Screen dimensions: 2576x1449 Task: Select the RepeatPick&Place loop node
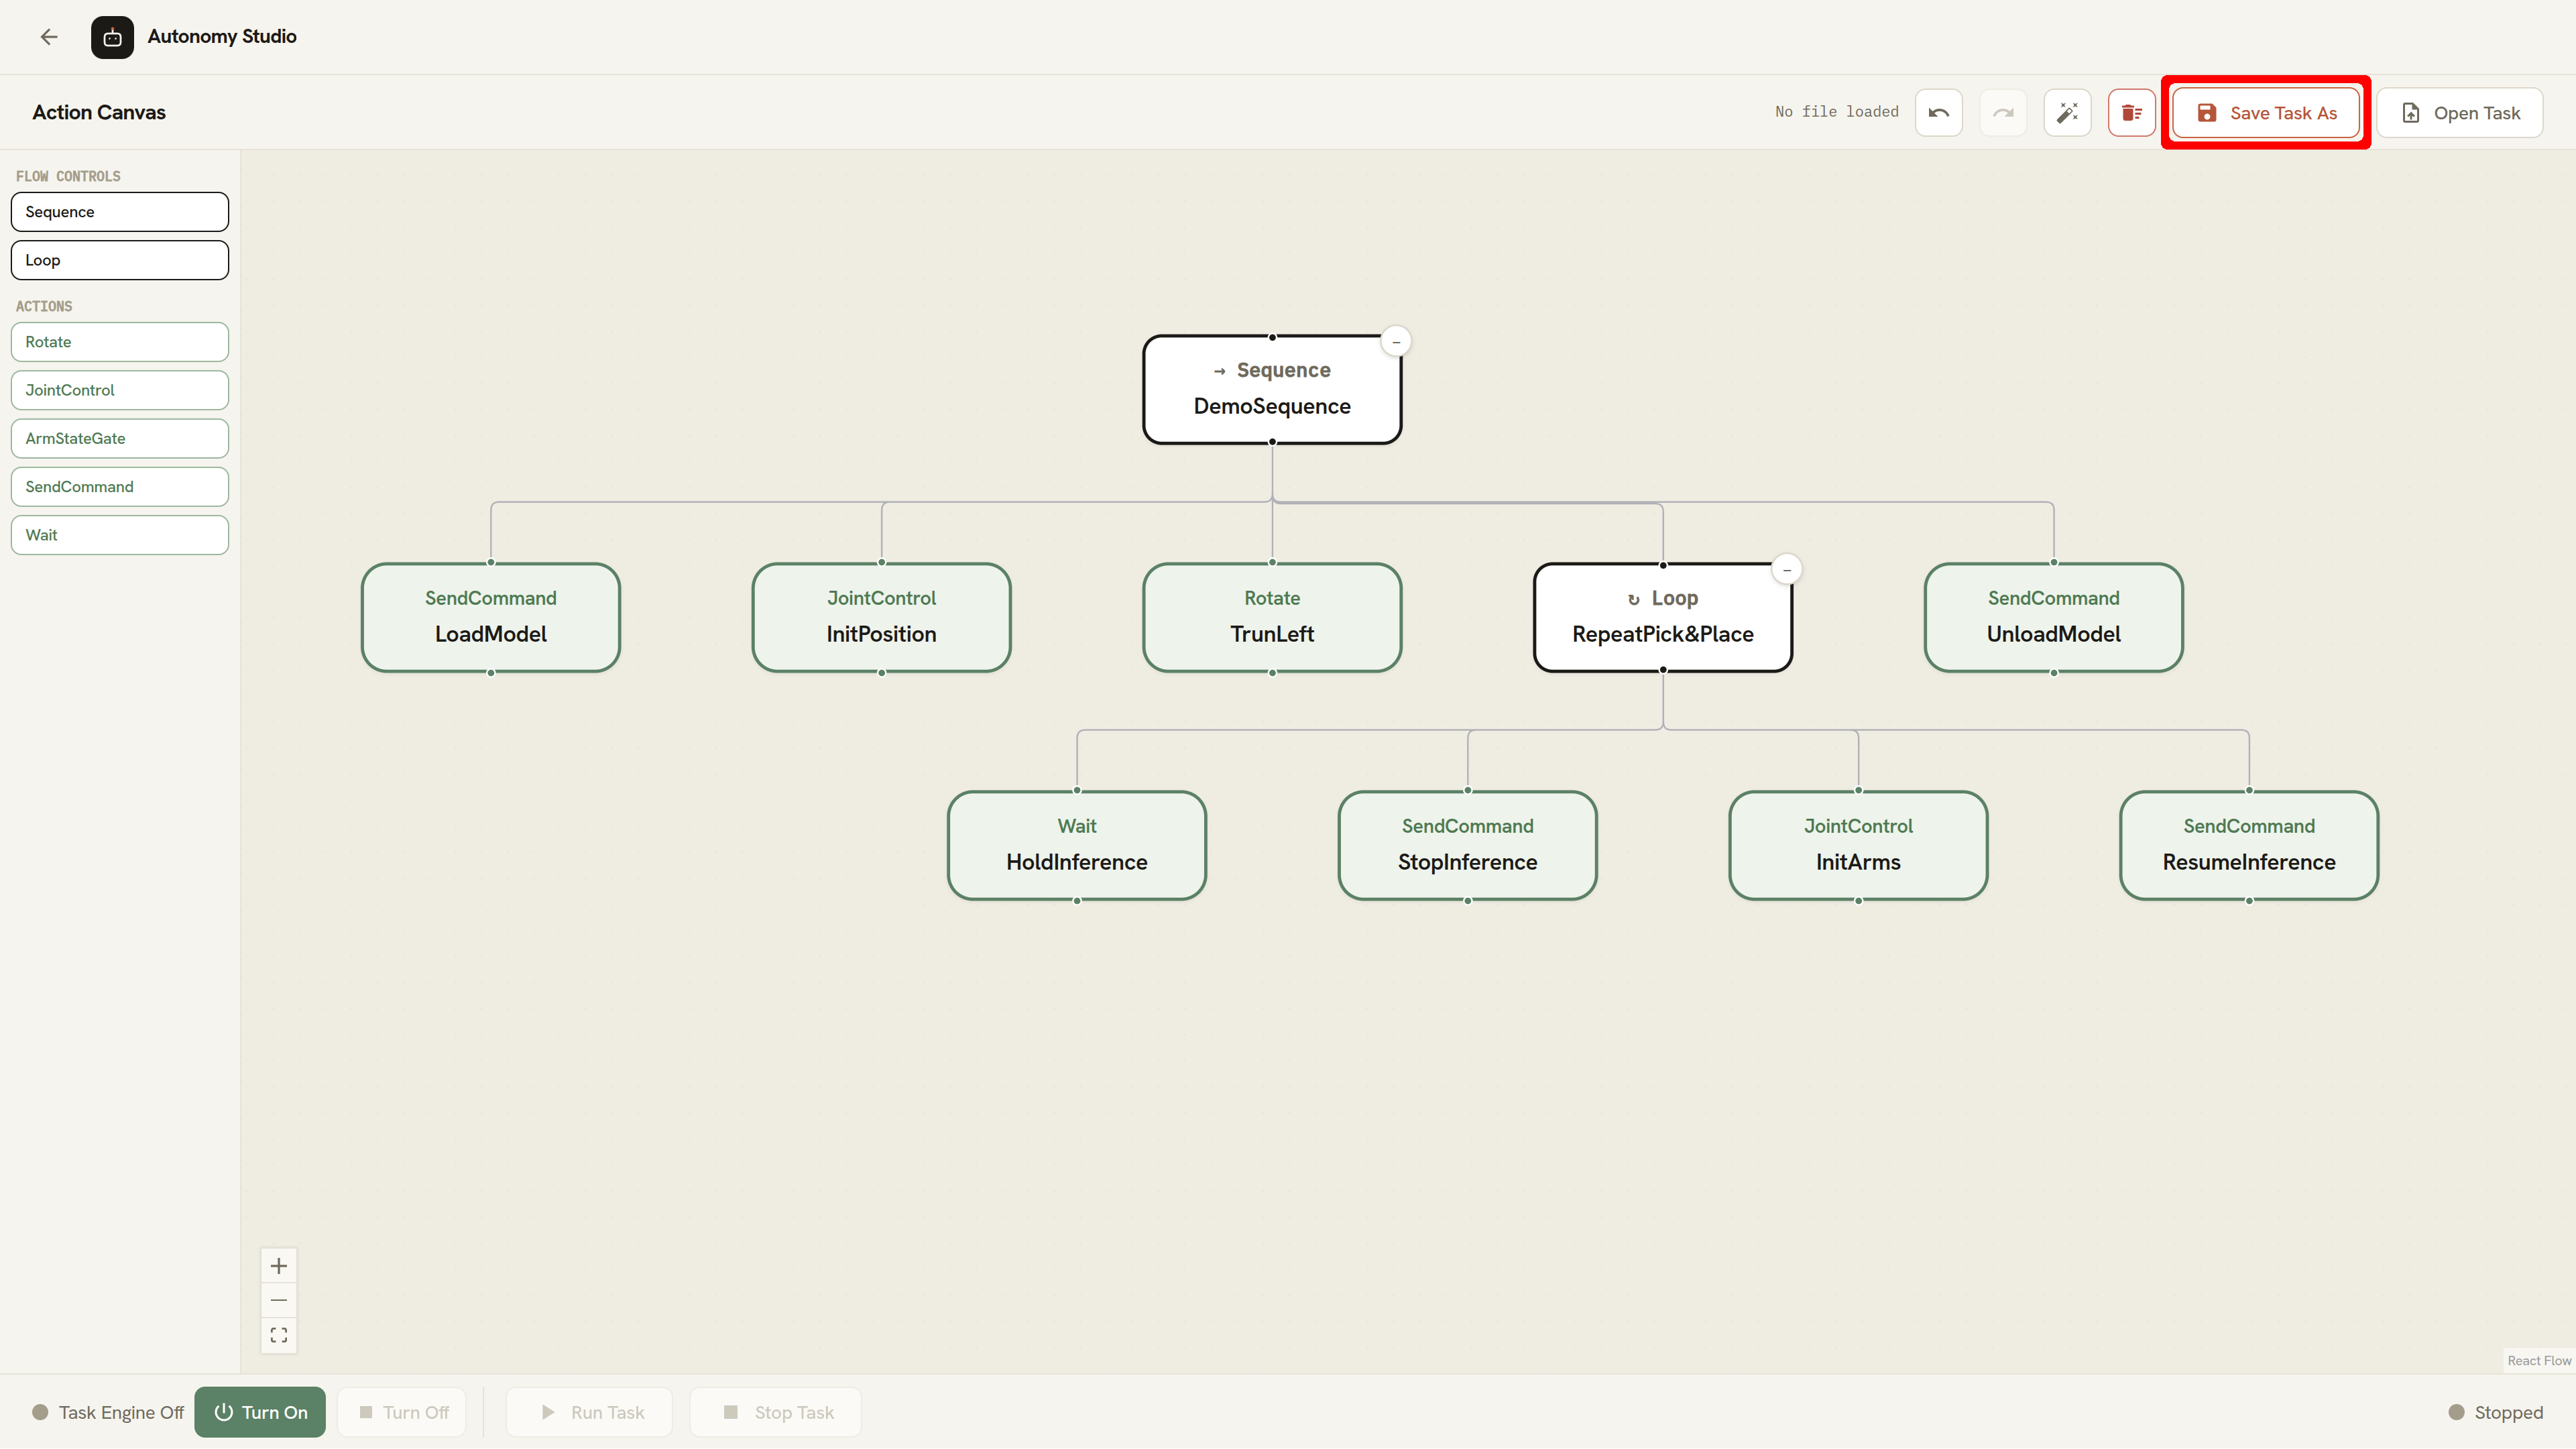pyautogui.click(x=1663, y=617)
